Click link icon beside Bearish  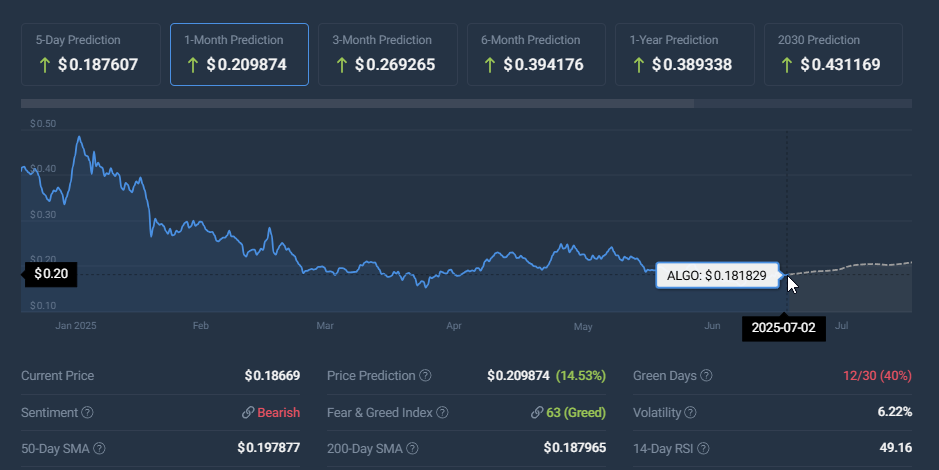click(x=248, y=413)
